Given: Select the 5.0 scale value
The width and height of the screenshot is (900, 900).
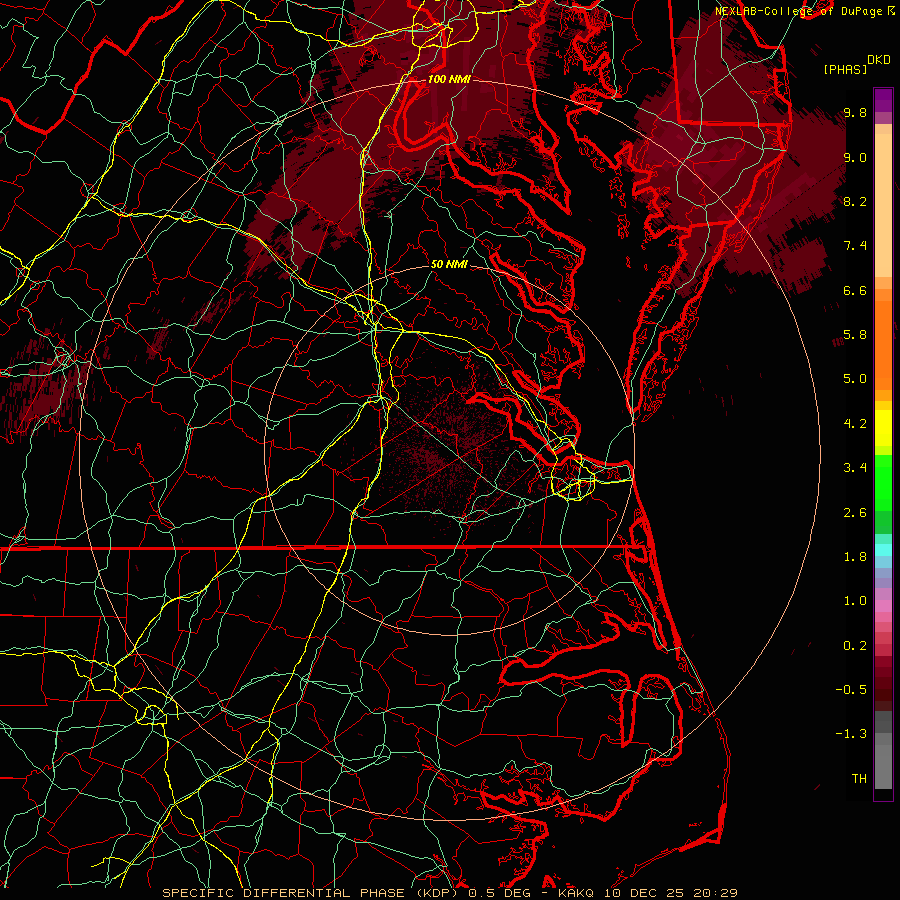Looking at the screenshot, I should (x=855, y=379).
